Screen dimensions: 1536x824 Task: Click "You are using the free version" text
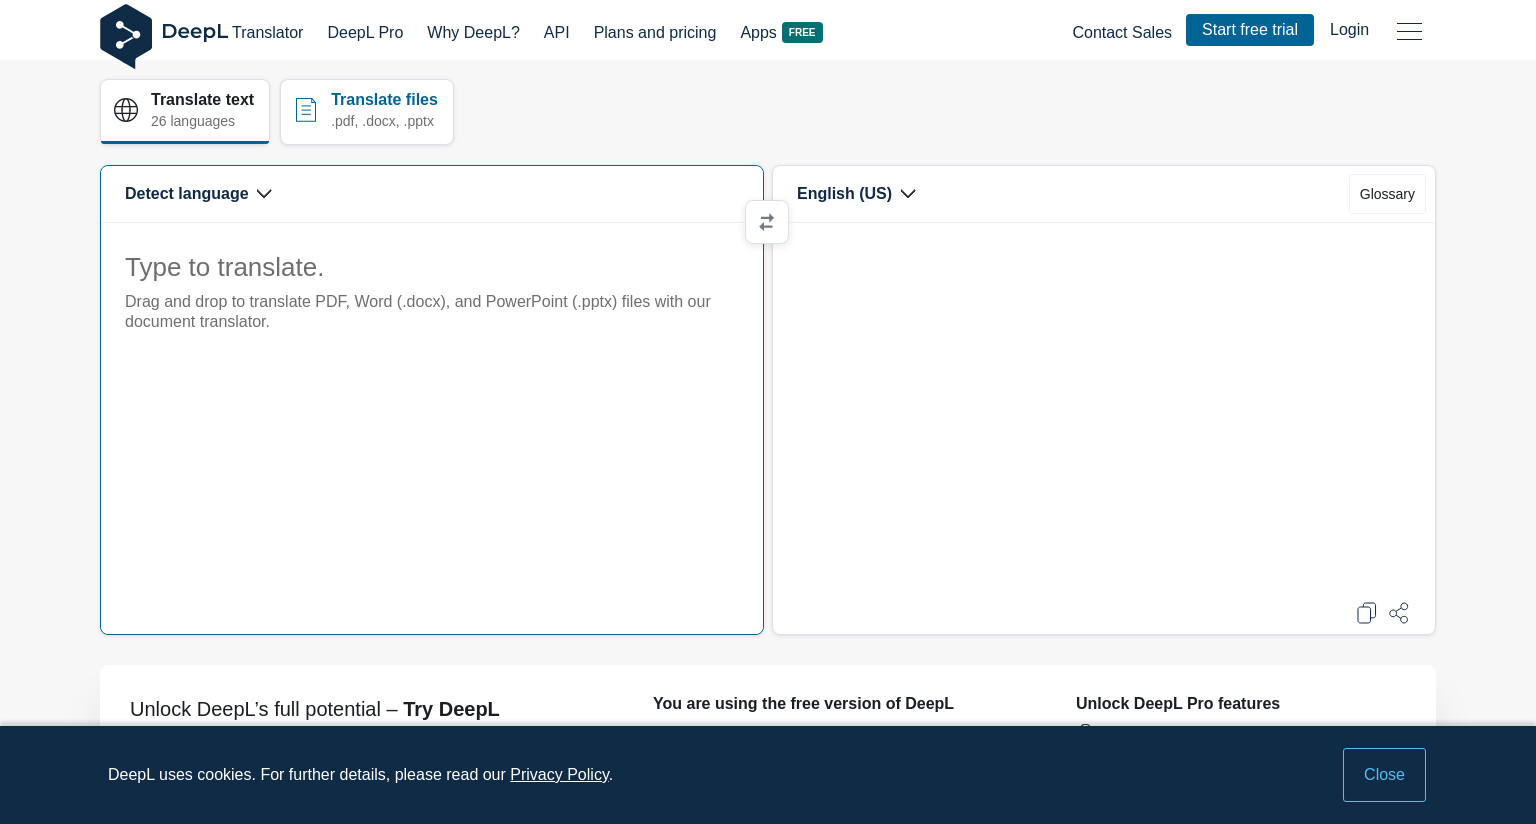pos(803,704)
